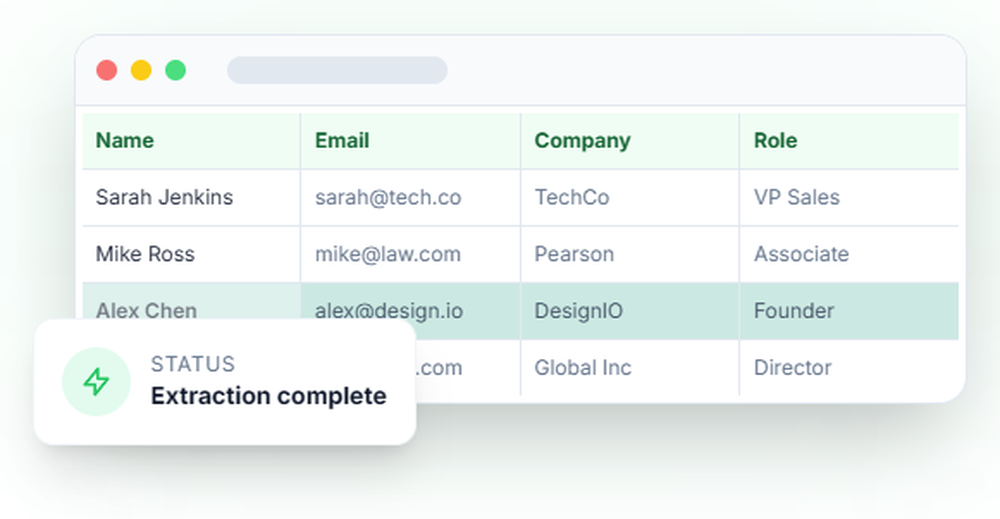Open the sarah@tech.co email address

click(388, 197)
